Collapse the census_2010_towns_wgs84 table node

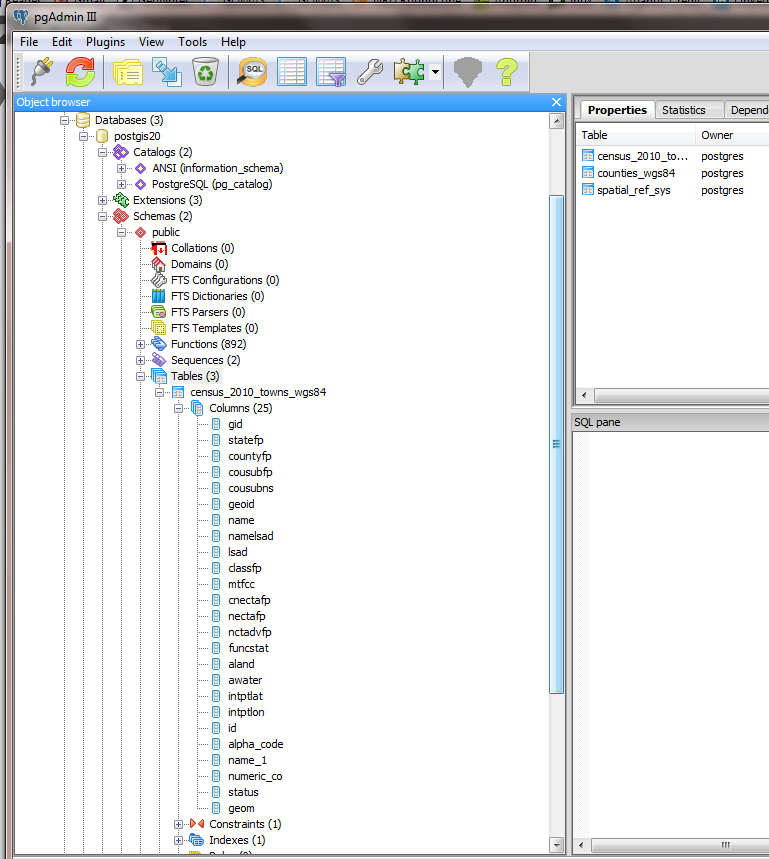159,392
